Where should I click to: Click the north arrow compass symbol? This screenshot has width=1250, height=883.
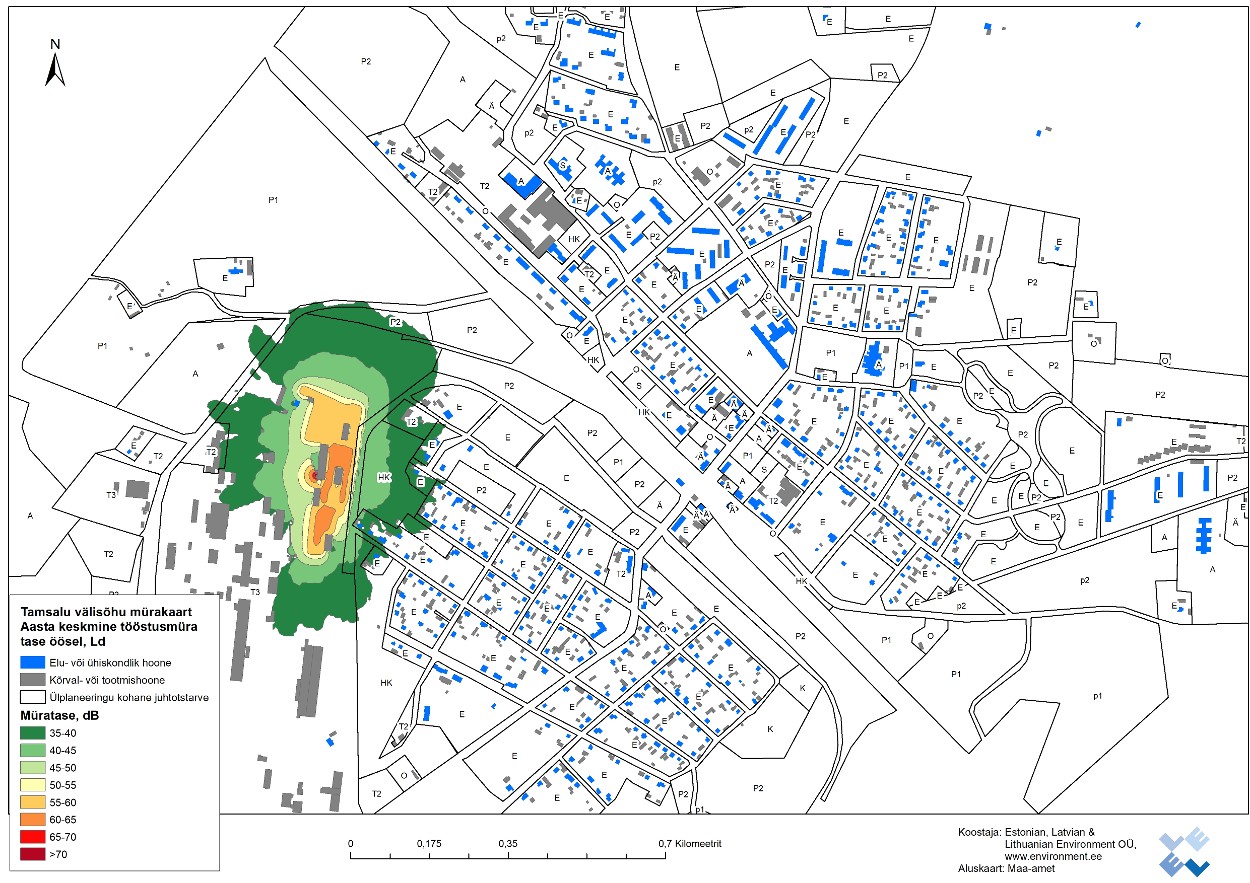coord(56,63)
